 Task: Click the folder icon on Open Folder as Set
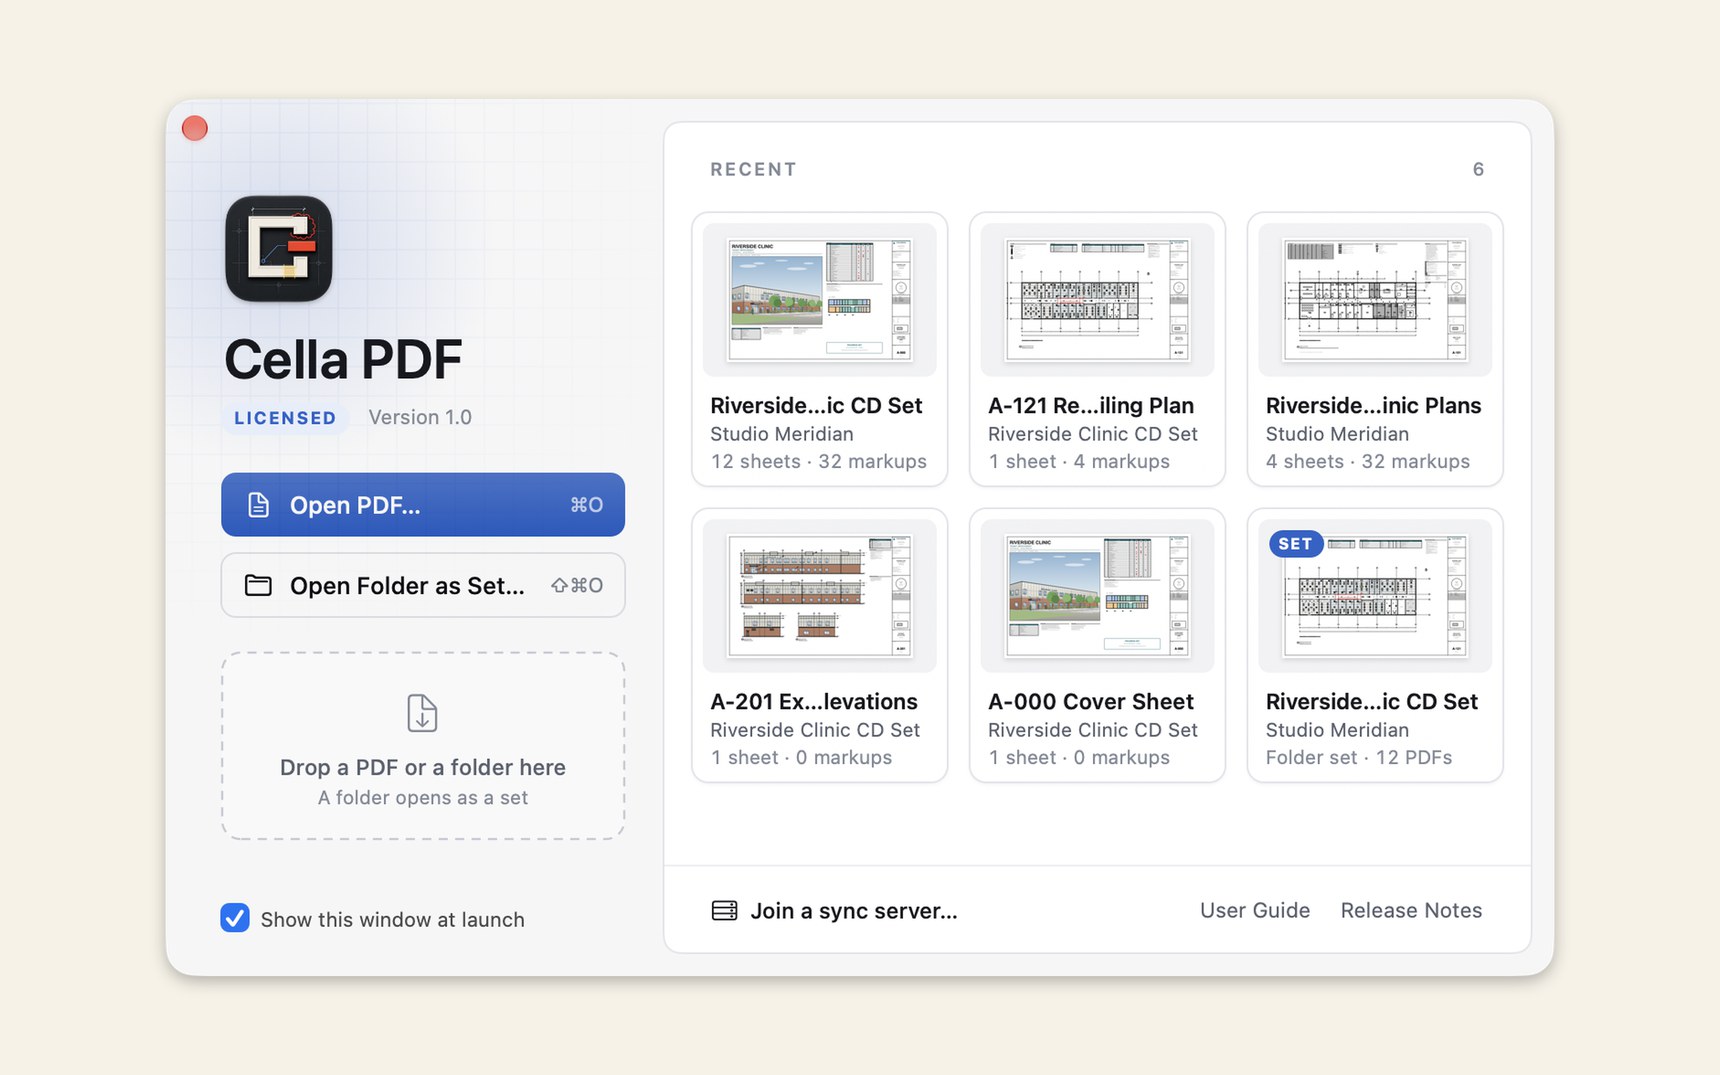pos(258,585)
